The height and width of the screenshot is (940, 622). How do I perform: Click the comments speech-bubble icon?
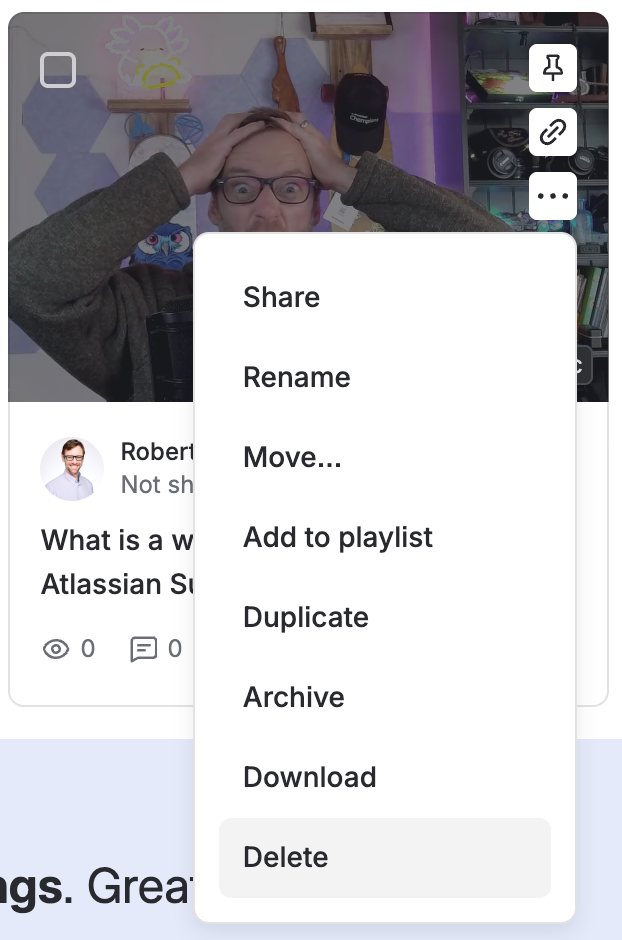[143, 649]
